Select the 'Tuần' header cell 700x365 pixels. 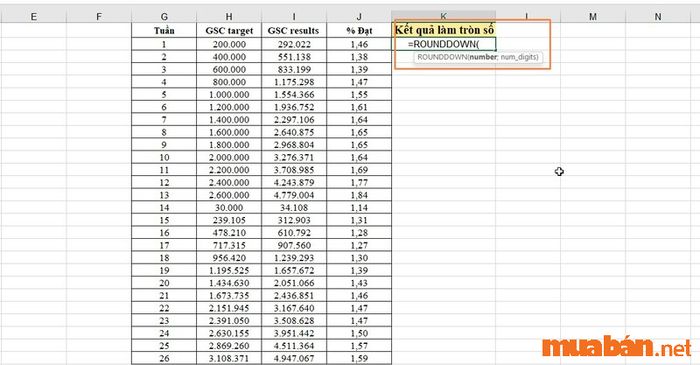pos(164,31)
